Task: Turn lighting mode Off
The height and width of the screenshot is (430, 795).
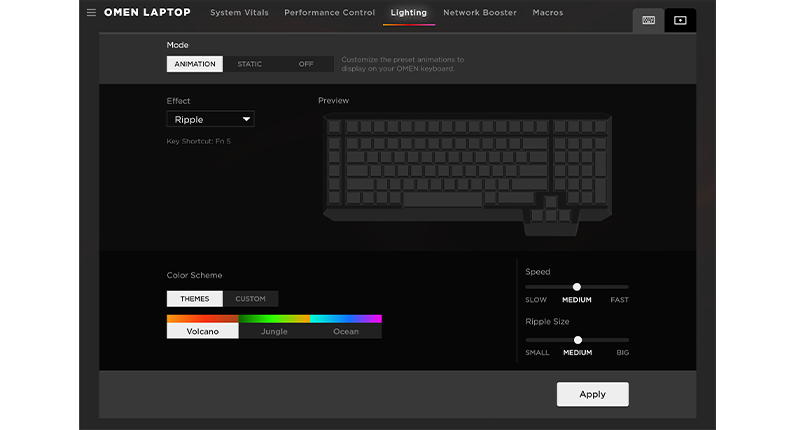Action: [x=306, y=64]
